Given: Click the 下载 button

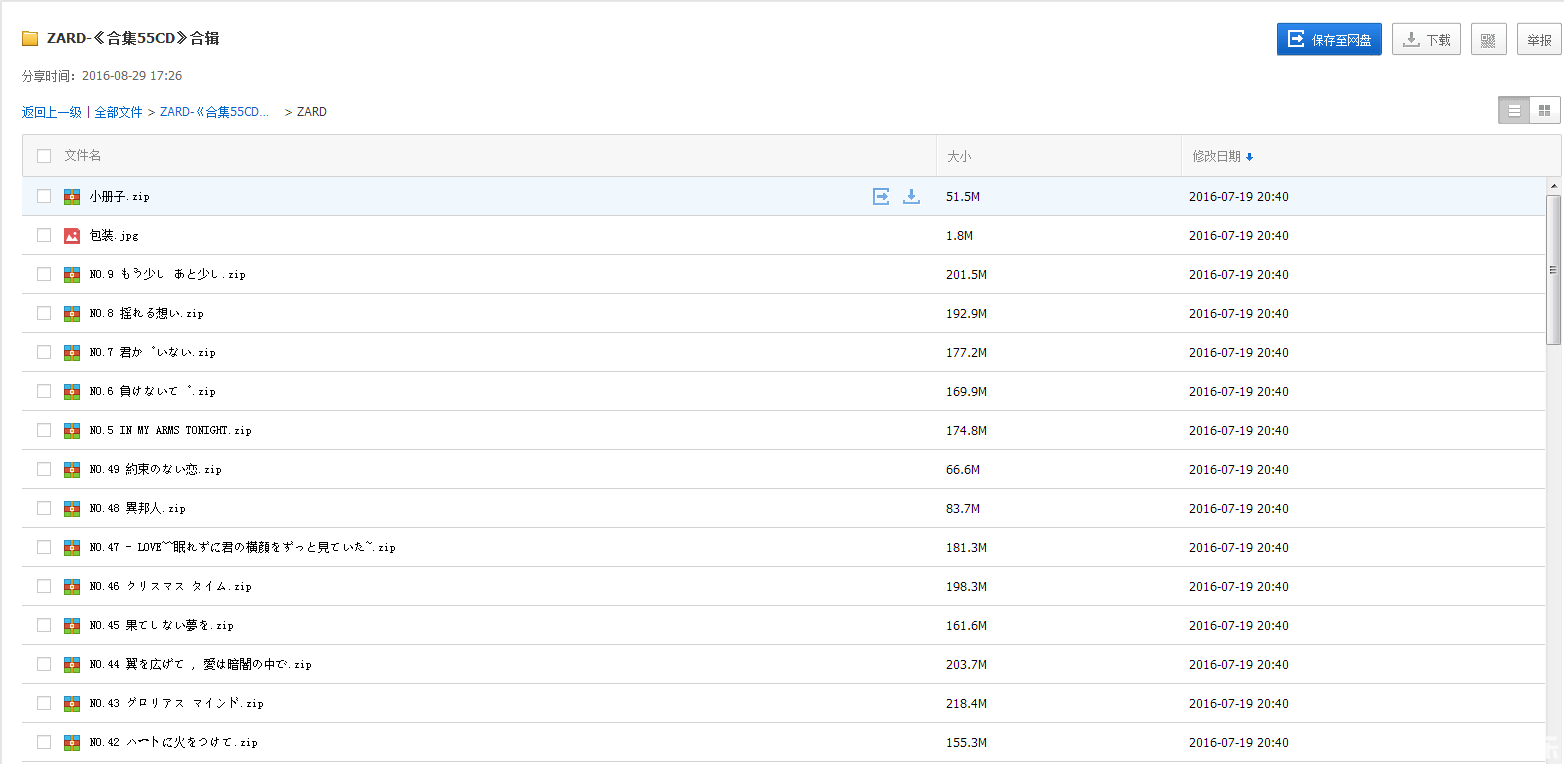Looking at the screenshot, I should click(1426, 39).
